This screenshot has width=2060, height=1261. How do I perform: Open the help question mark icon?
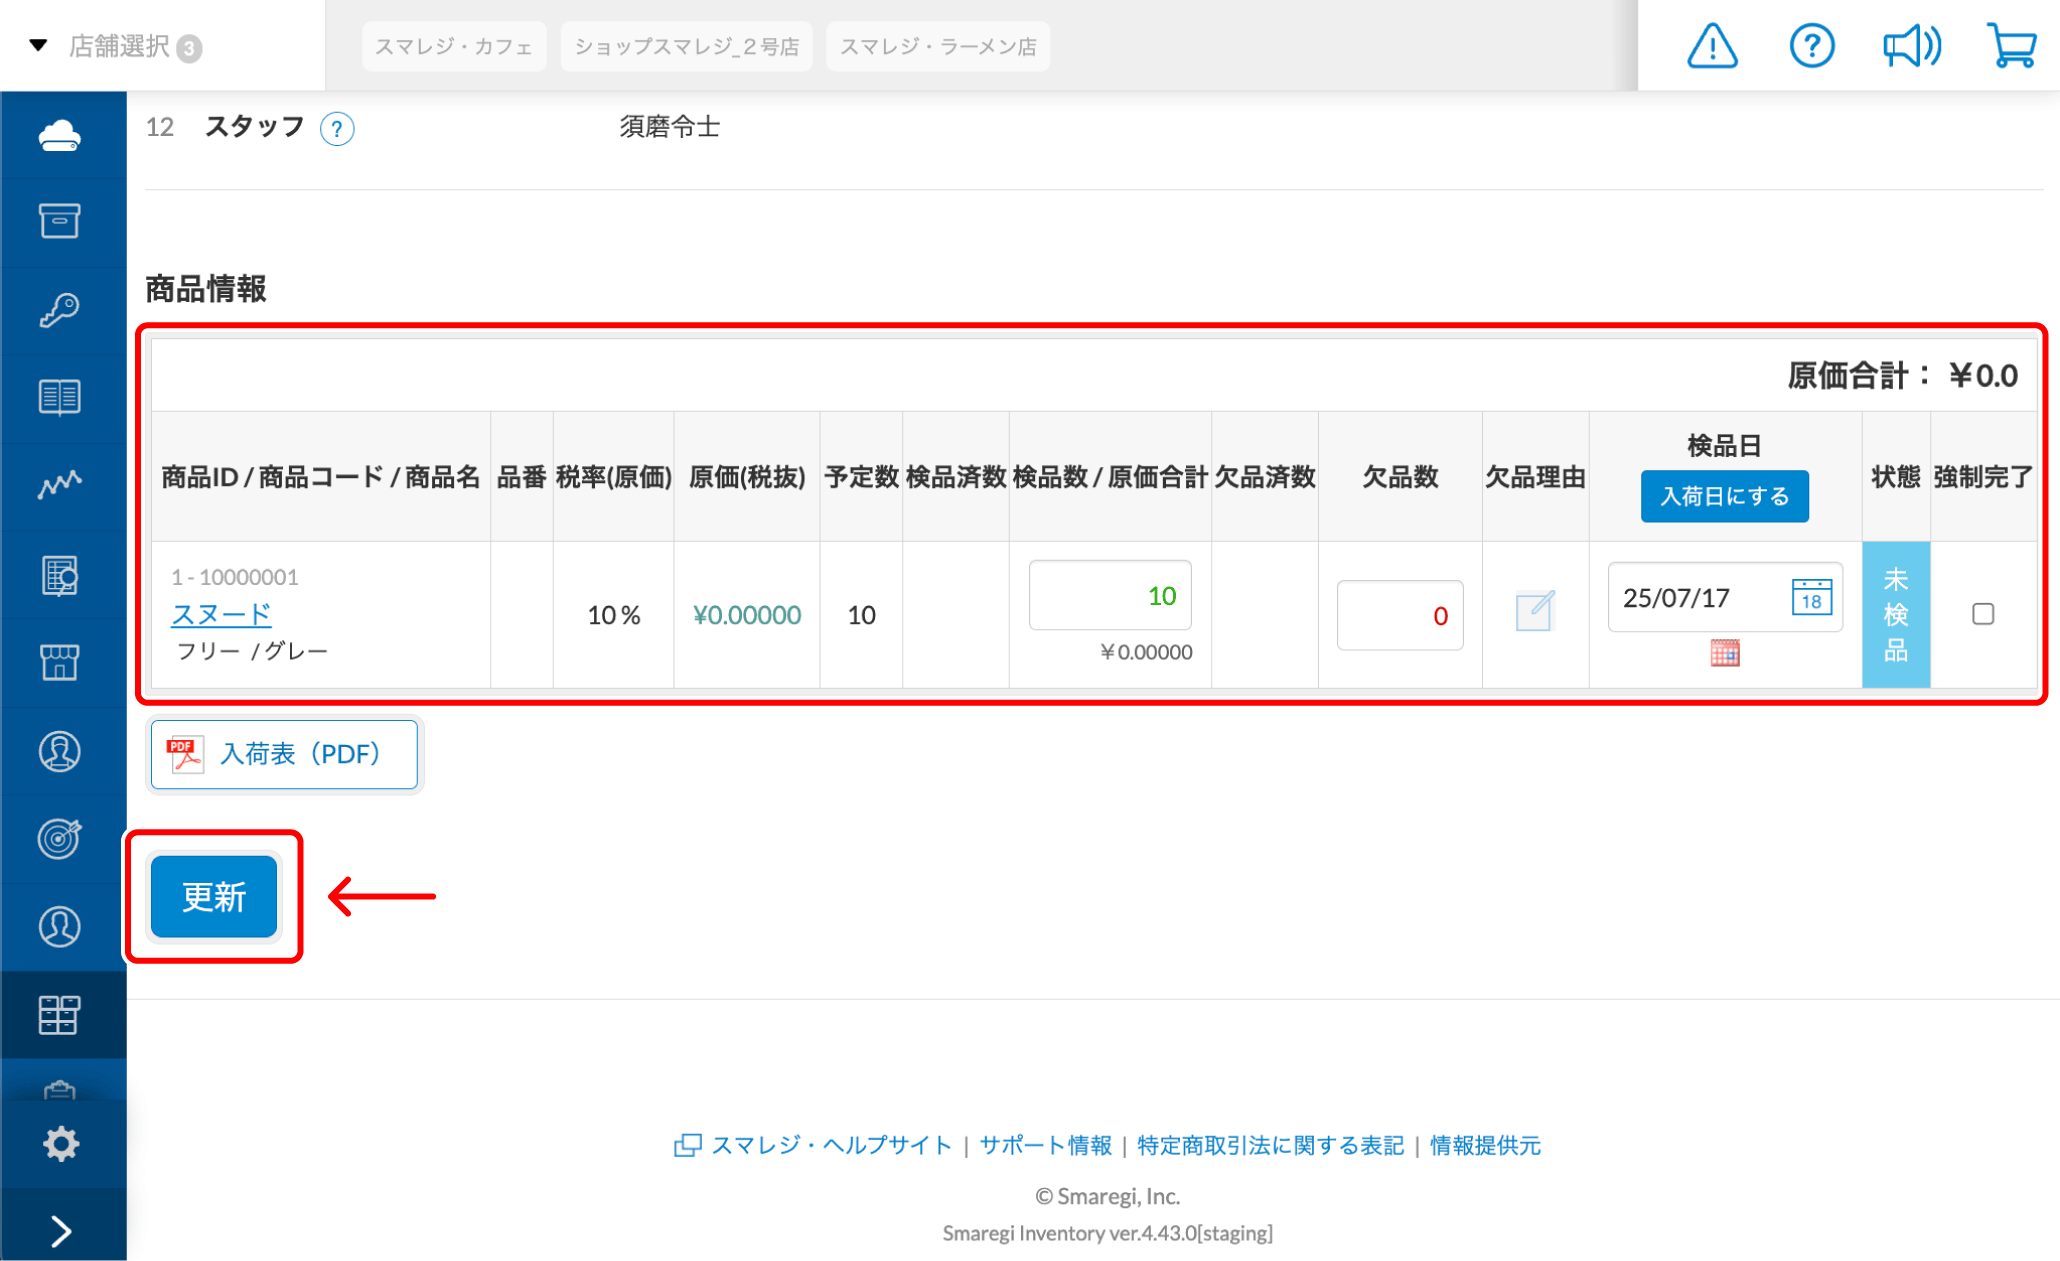click(1811, 46)
